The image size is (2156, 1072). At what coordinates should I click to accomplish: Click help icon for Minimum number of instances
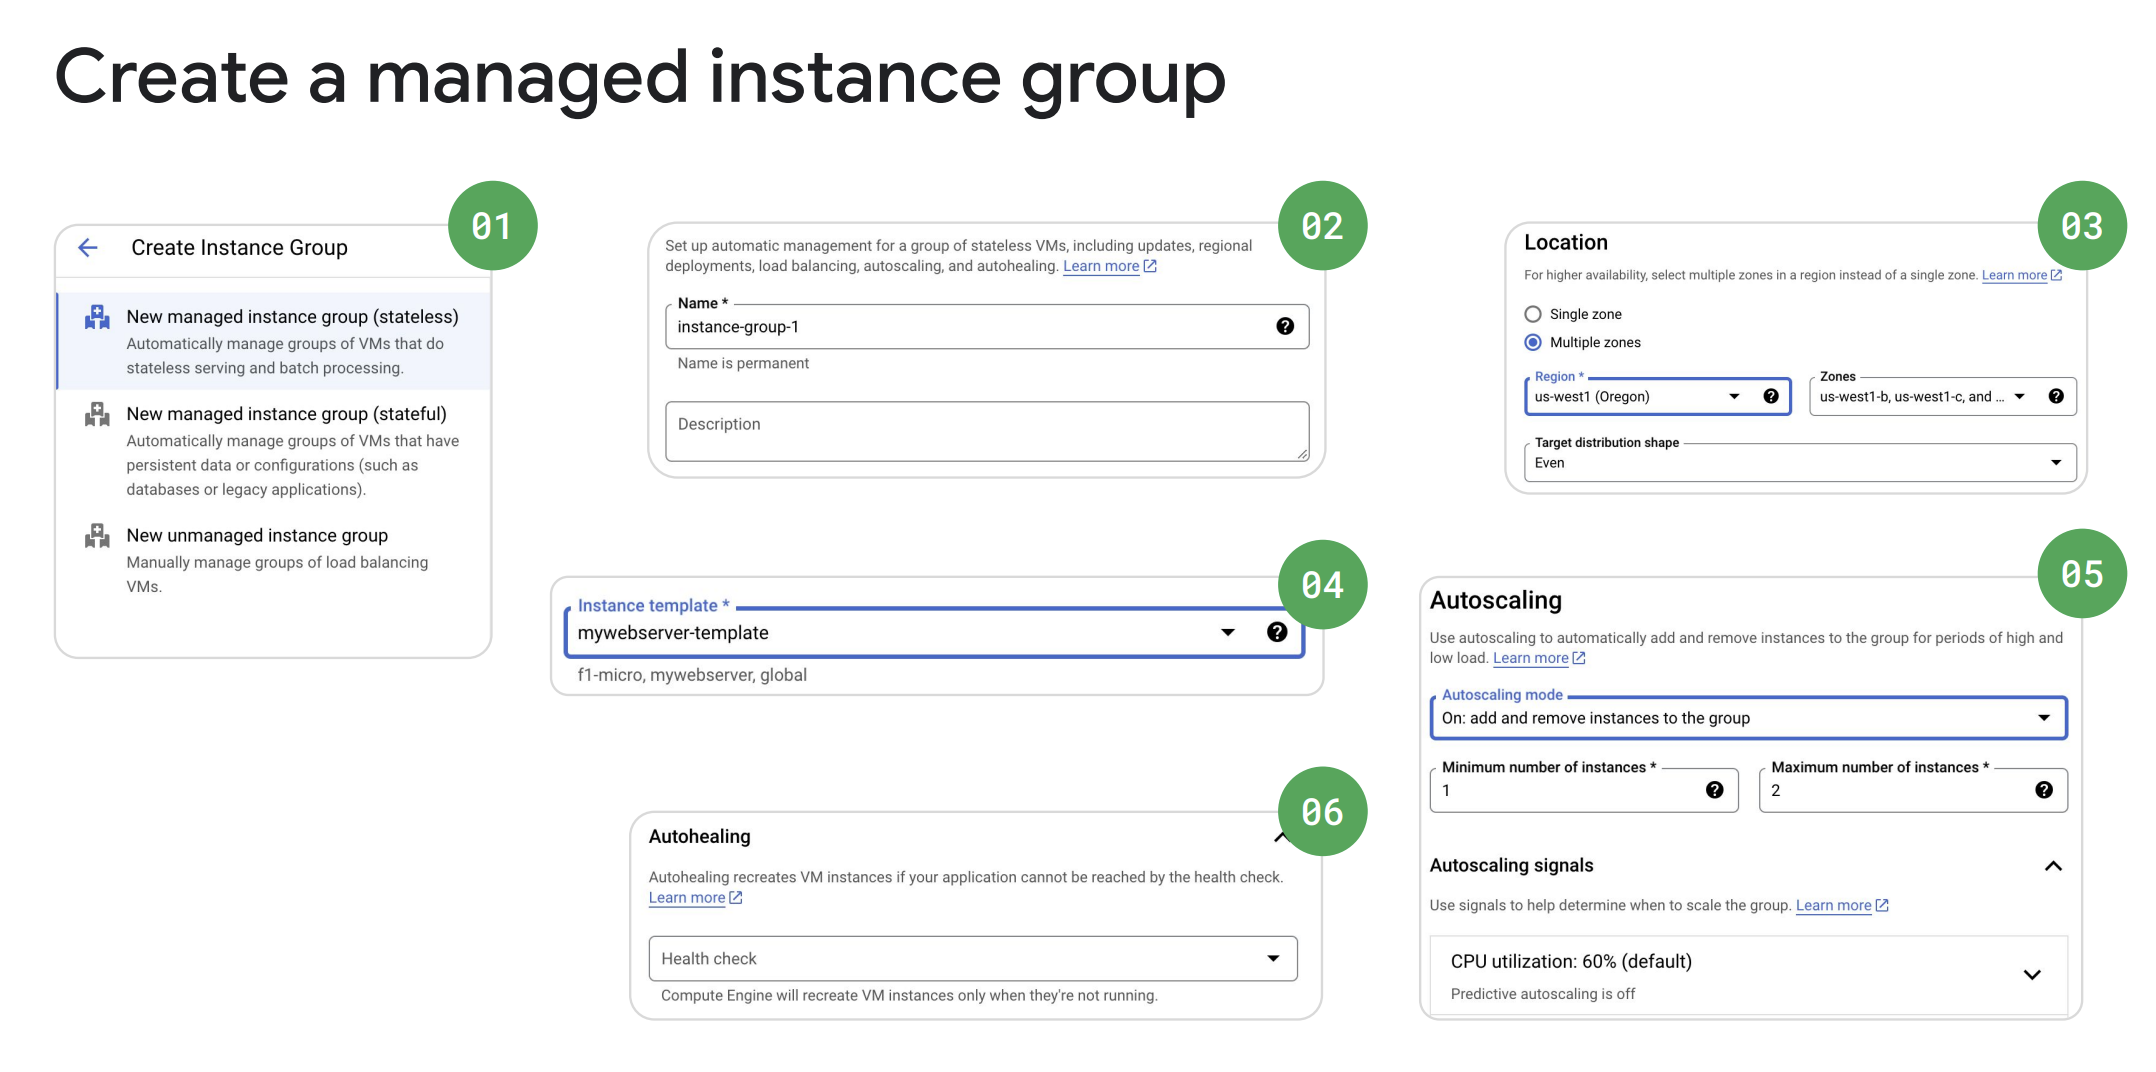tap(1715, 790)
